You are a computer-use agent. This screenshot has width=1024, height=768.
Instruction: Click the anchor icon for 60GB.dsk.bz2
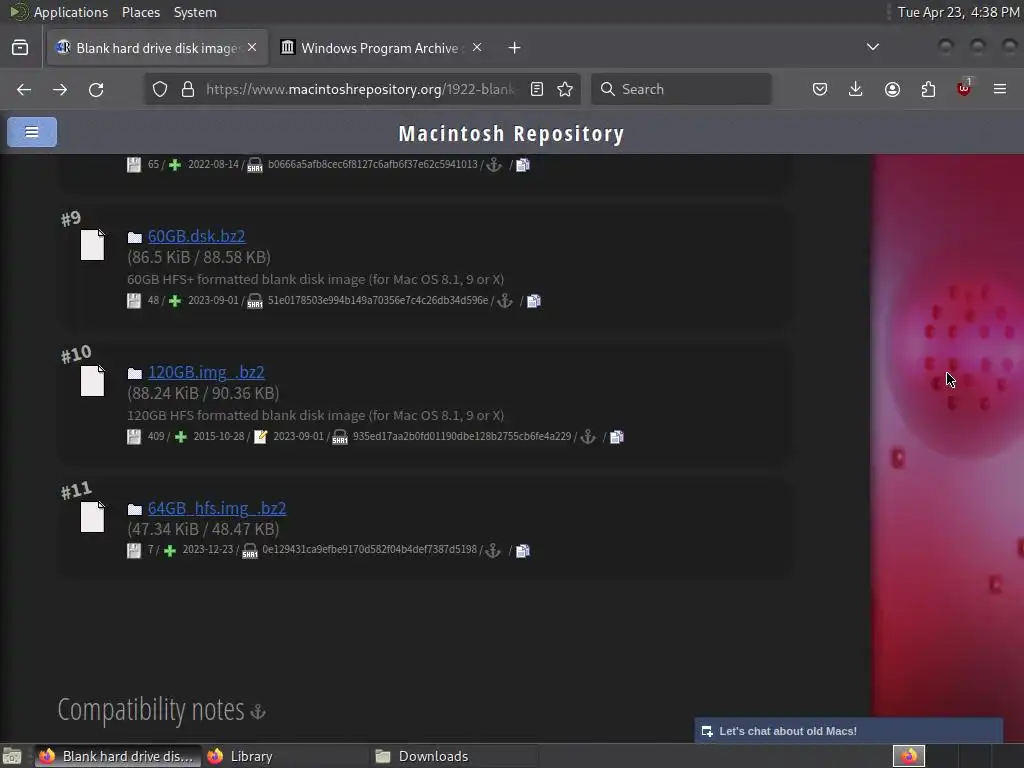pyautogui.click(x=505, y=301)
